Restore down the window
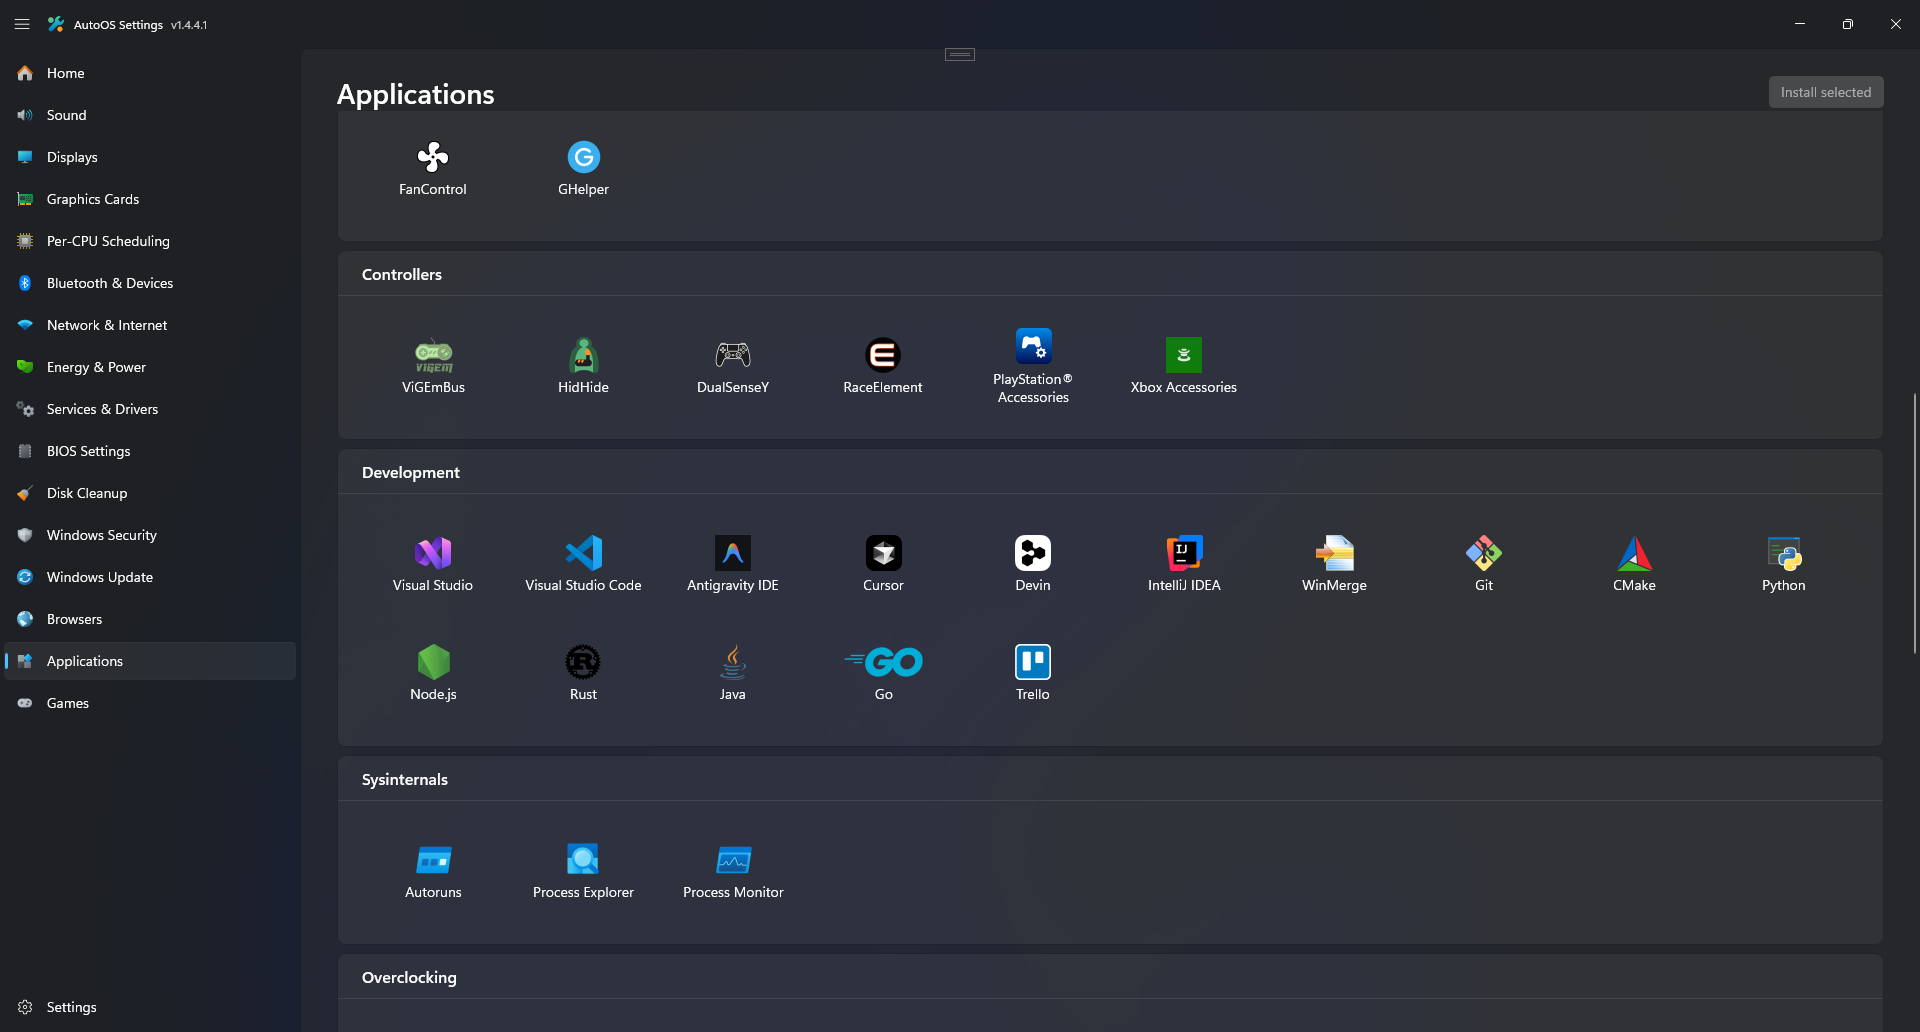 click(x=1848, y=24)
